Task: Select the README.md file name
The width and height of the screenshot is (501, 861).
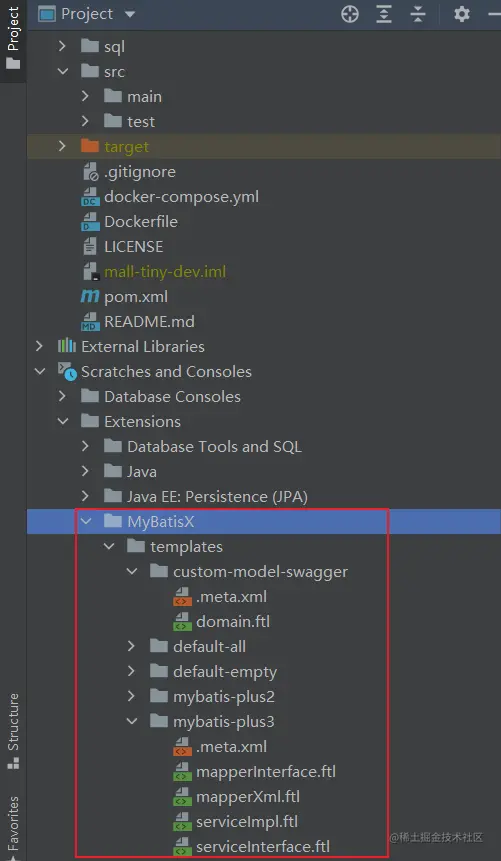Action: tap(149, 322)
